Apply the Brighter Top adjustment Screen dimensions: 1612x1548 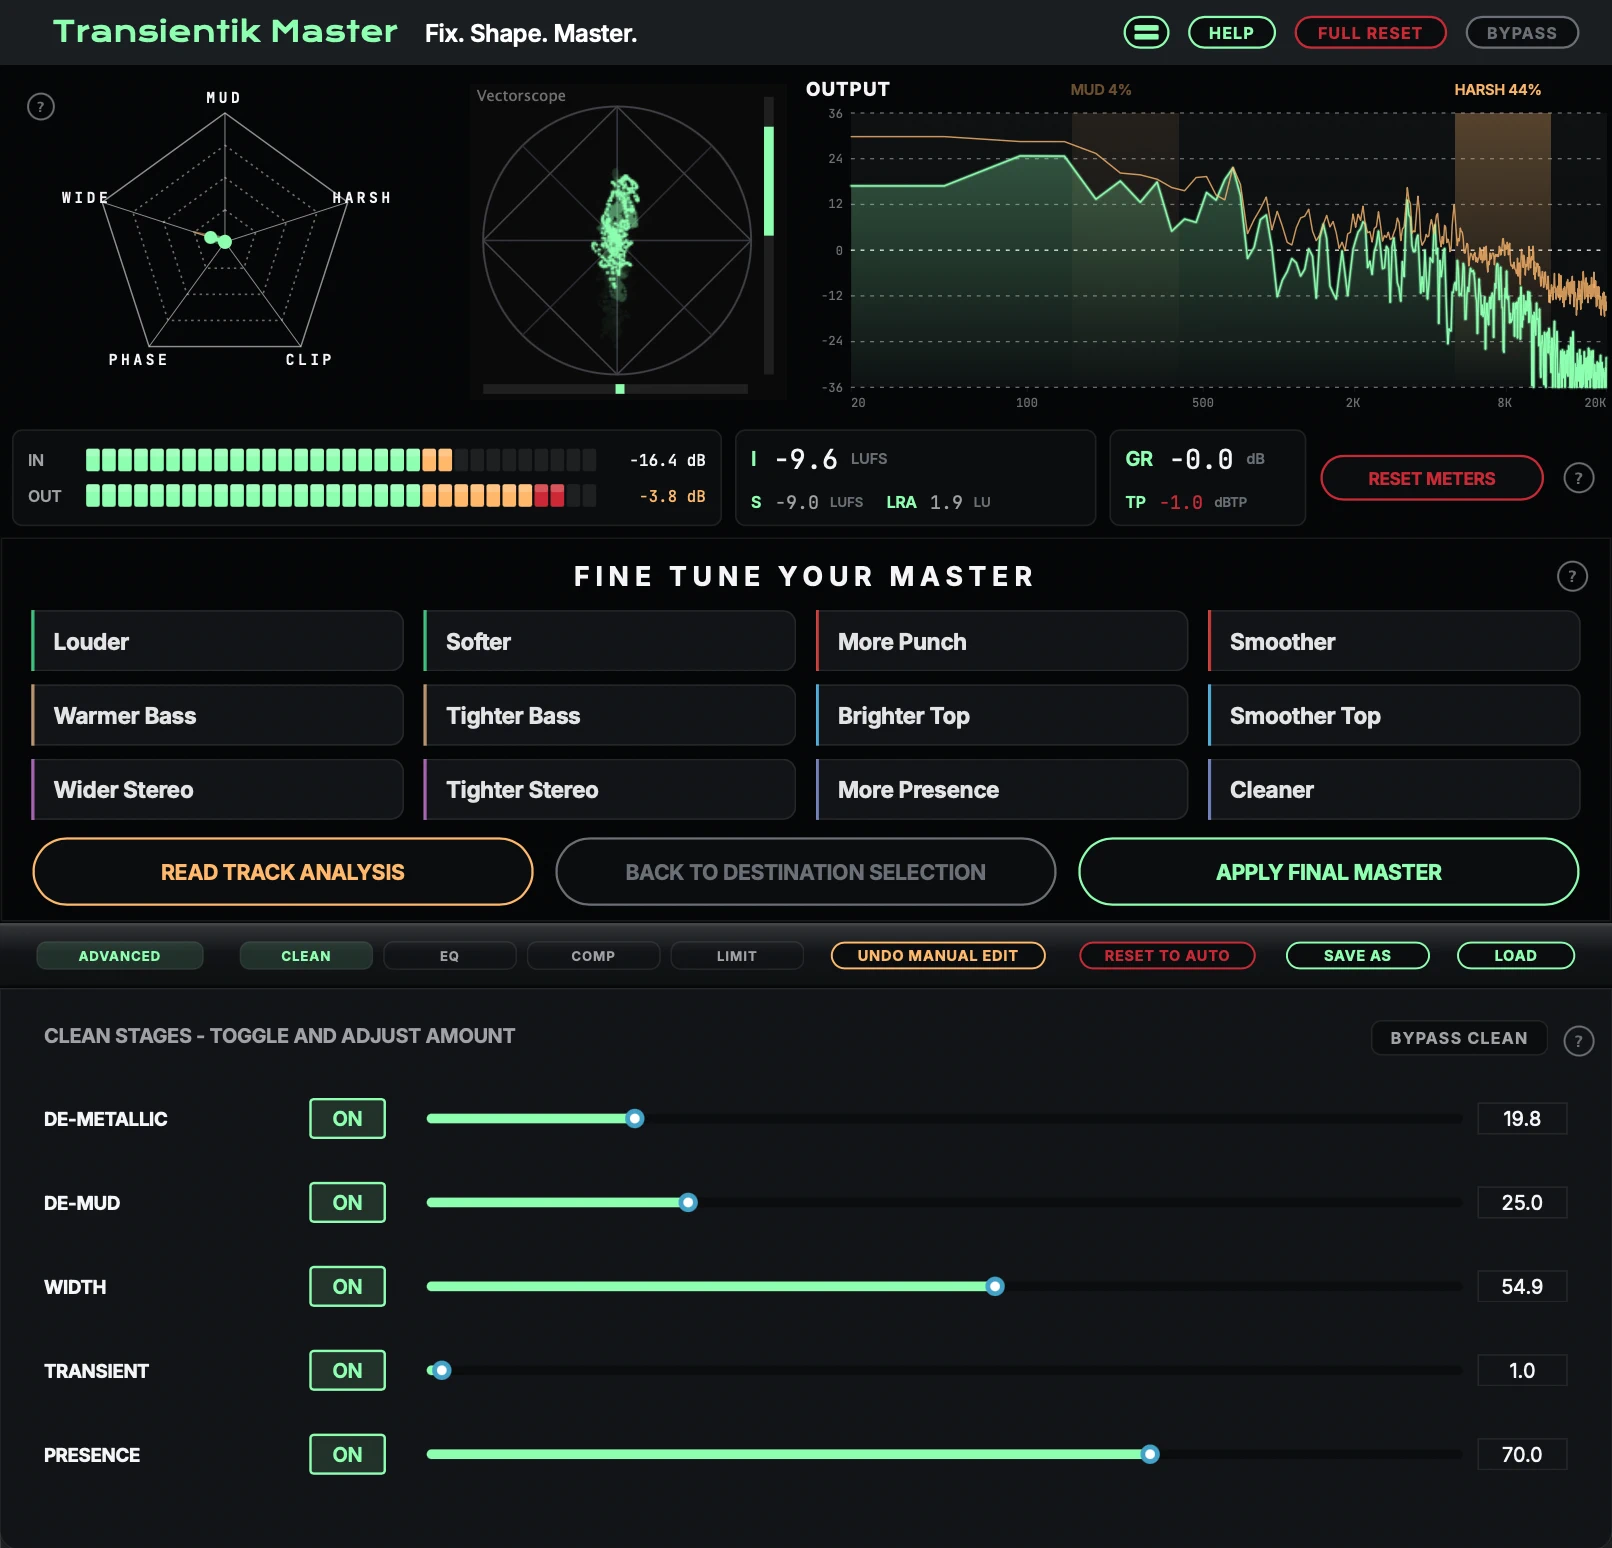[x=1002, y=716]
